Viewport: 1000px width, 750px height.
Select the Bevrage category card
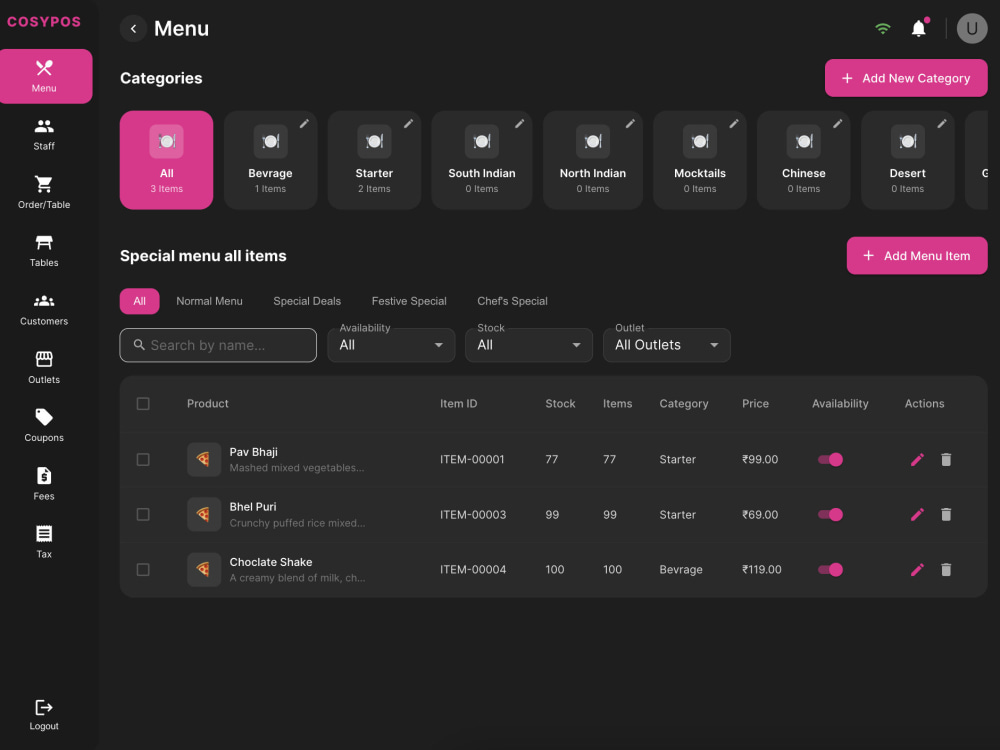pos(270,160)
